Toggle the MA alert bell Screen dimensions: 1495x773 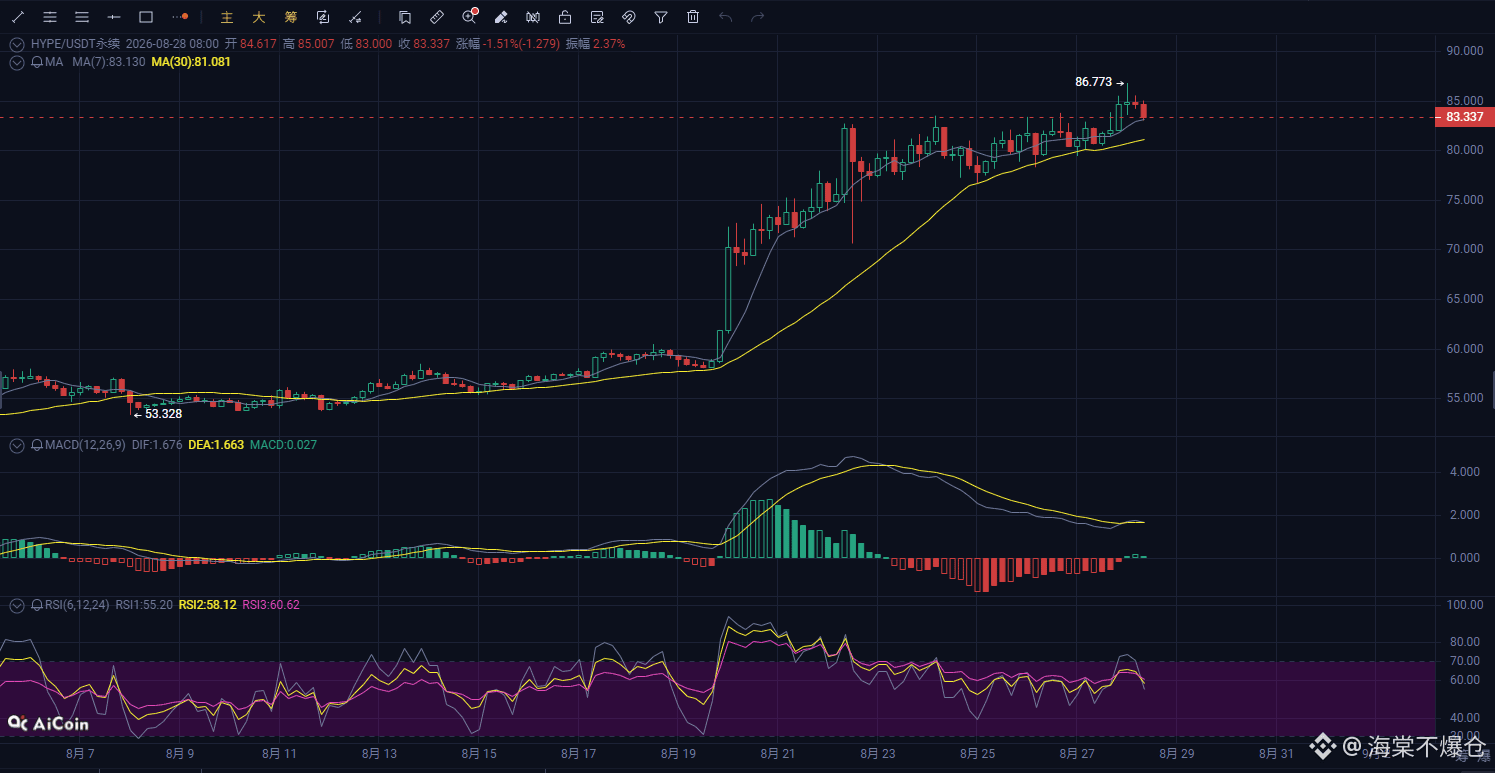[x=37, y=62]
